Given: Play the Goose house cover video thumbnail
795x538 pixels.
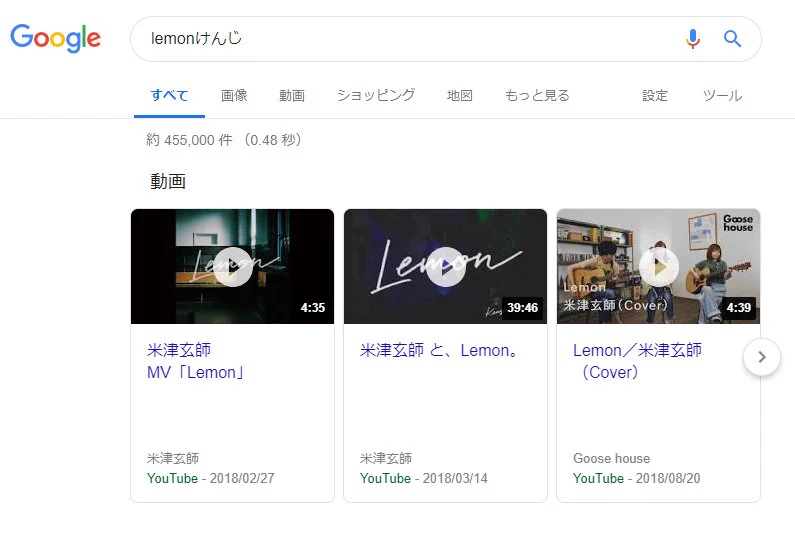Looking at the screenshot, I should tap(659, 267).
